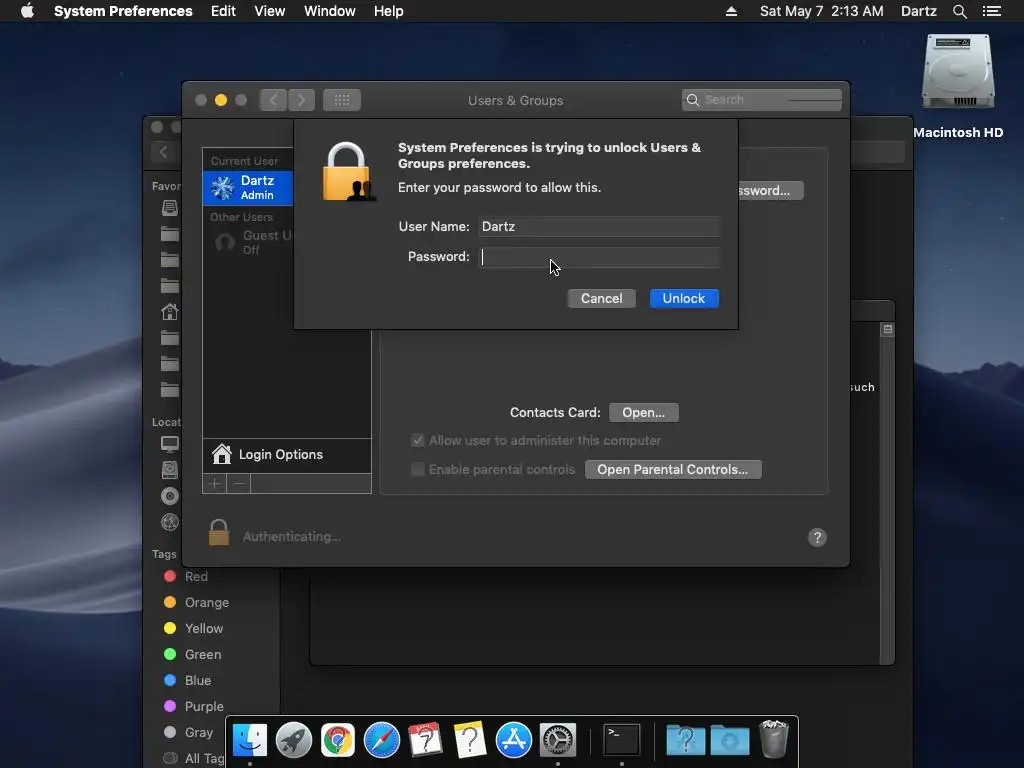Toggle Allow user to administer this computer
This screenshot has height=768, width=1024.
coord(418,441)
